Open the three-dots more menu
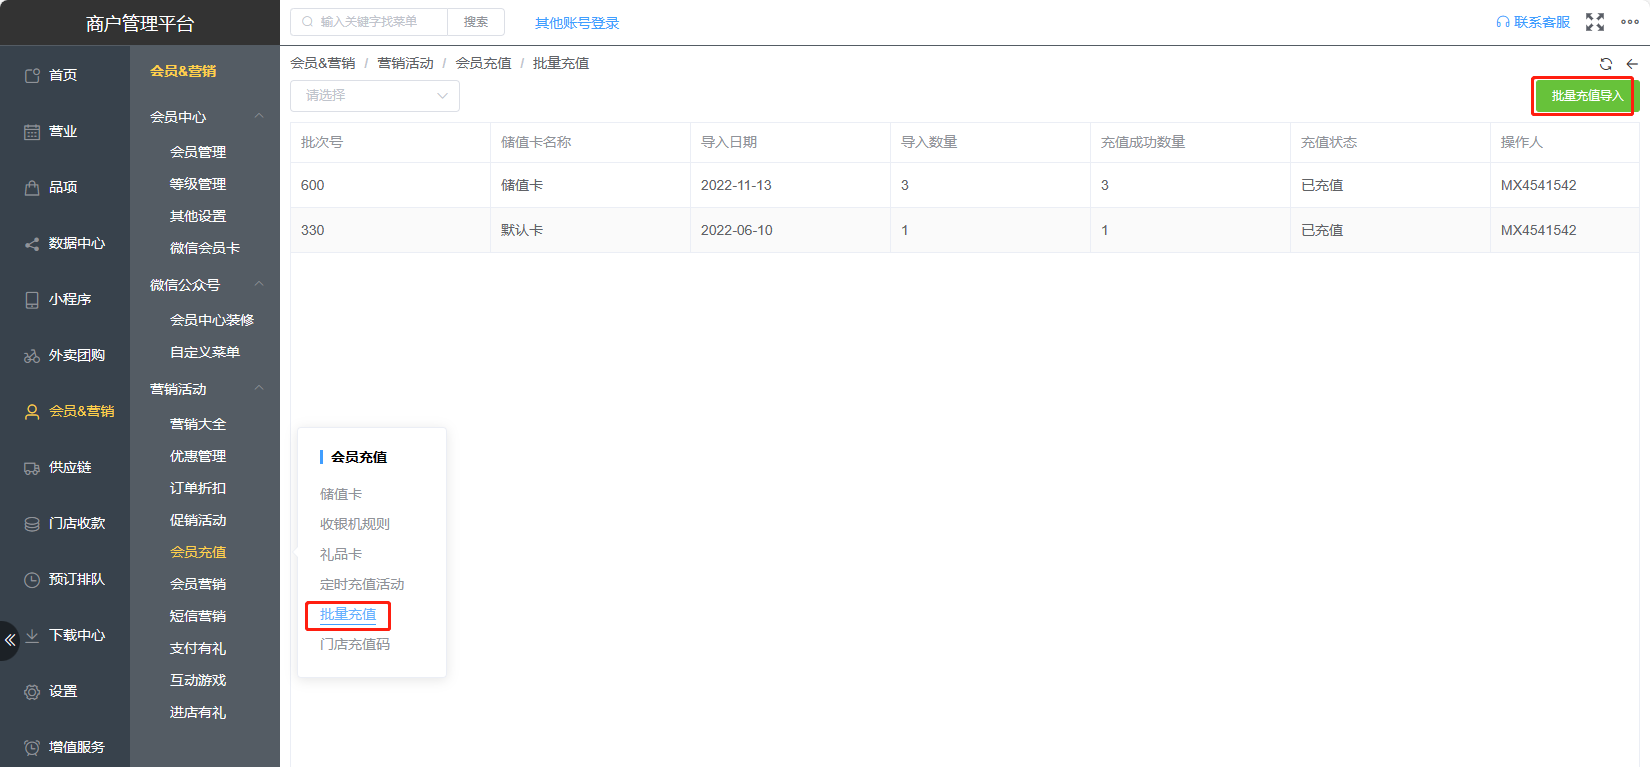The image size is (1650, 767). point(1630,22)
